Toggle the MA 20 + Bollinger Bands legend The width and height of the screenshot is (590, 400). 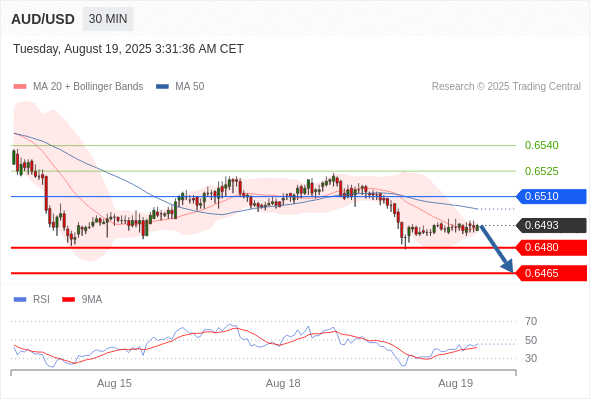pyautogui.click(x=78, y=87)
